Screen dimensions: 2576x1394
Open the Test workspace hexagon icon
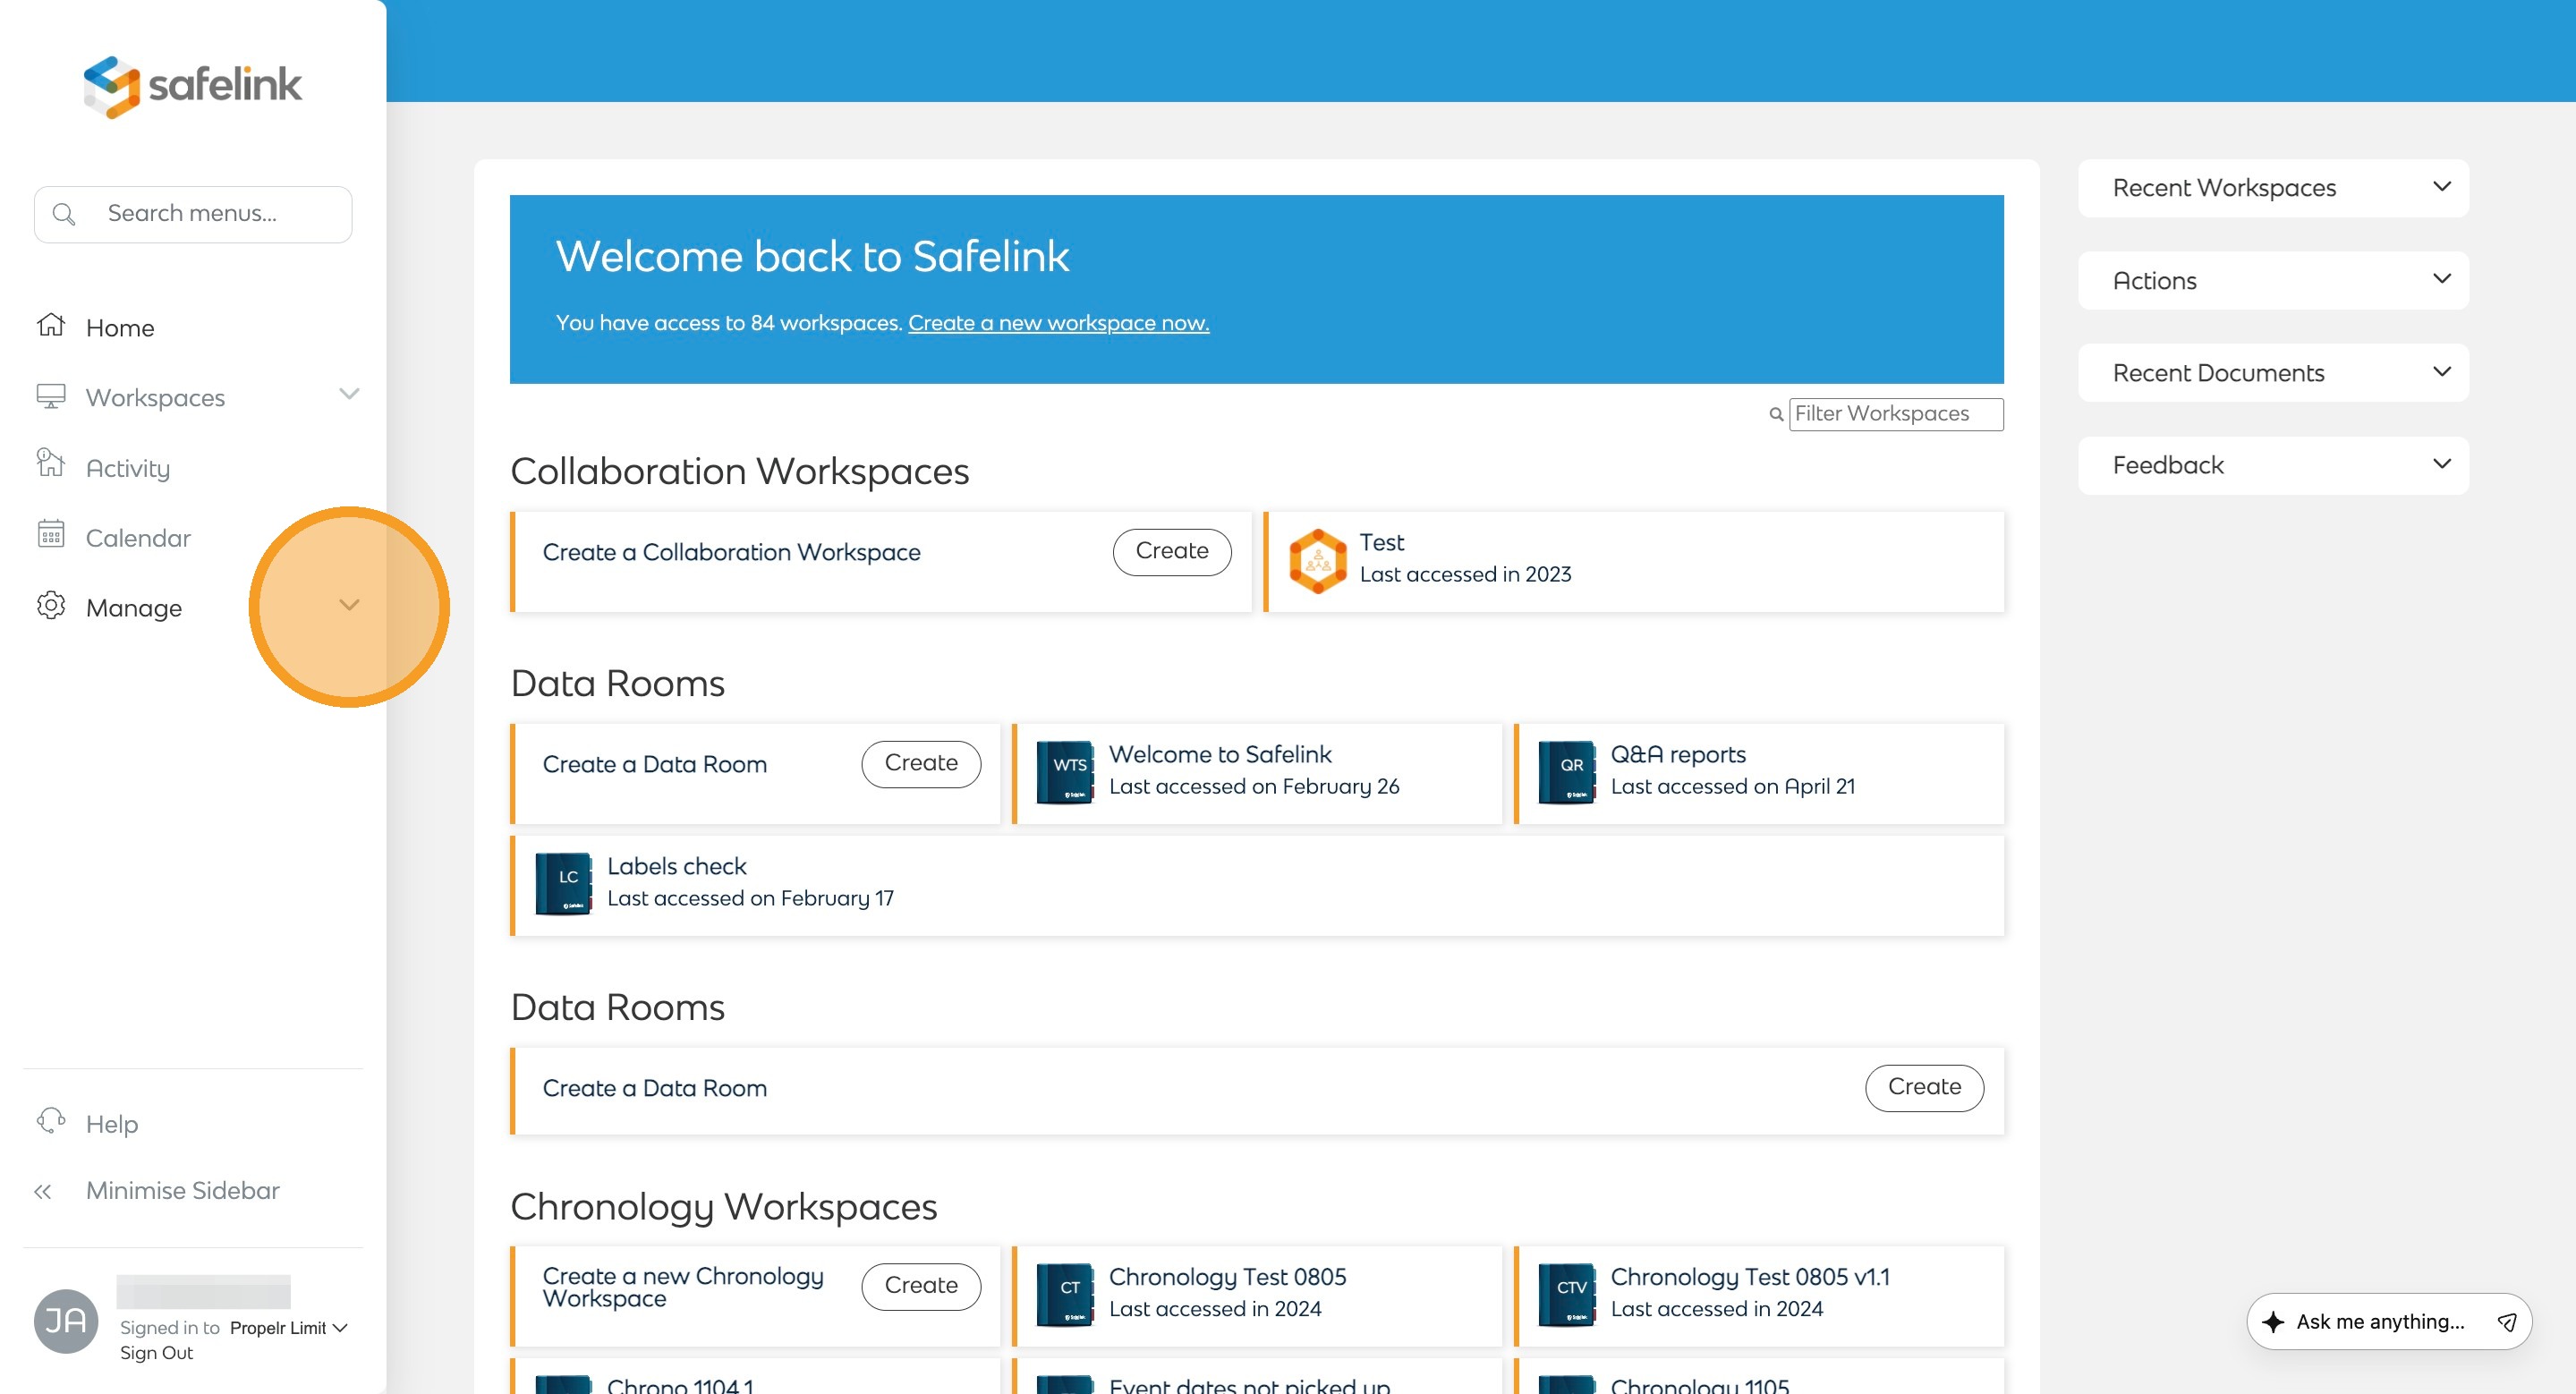[x=1317, y=561]
